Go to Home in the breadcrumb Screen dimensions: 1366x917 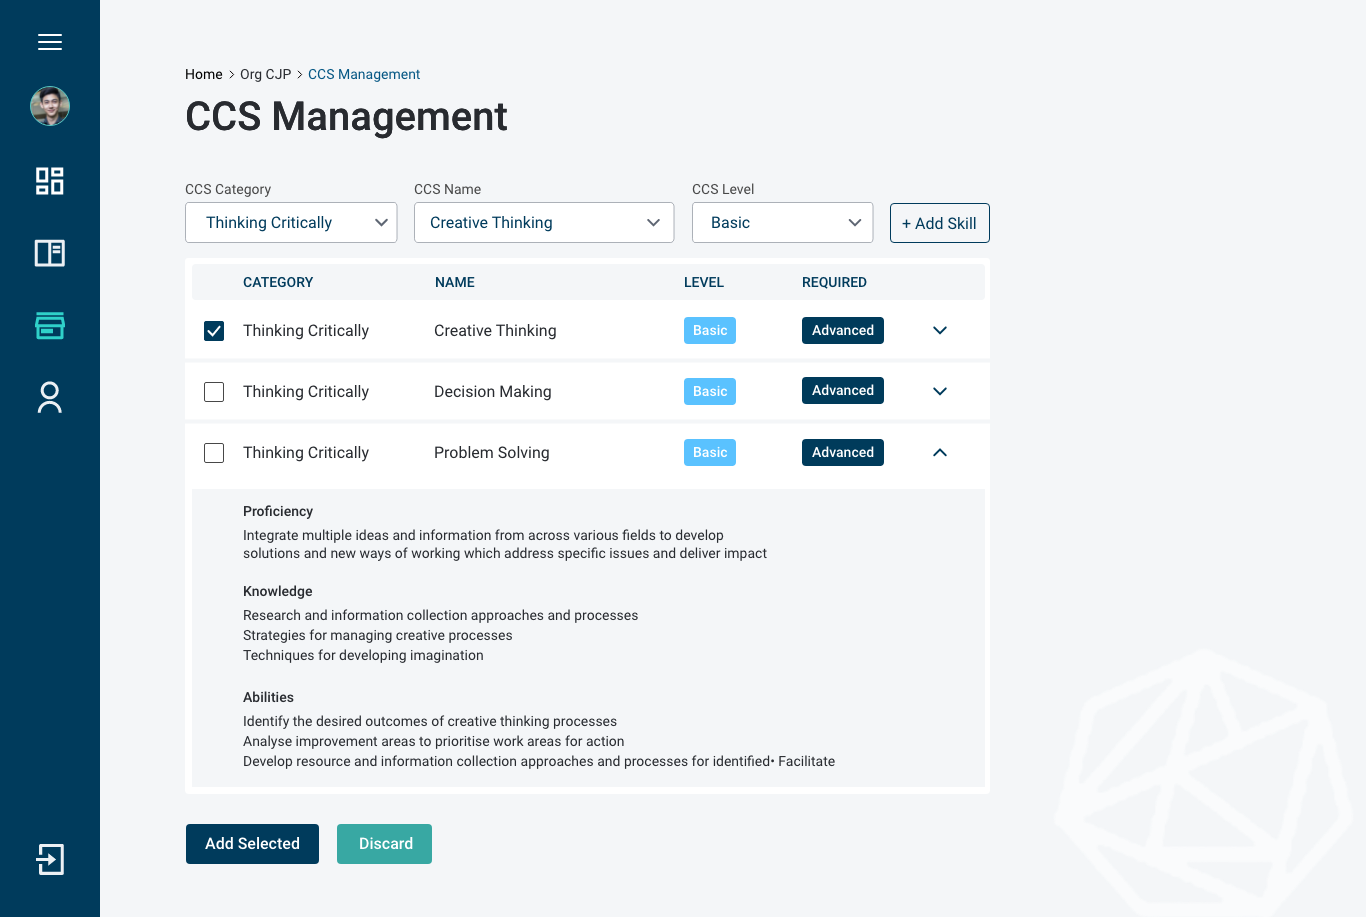pyautogui.click(x=204, y=75)
